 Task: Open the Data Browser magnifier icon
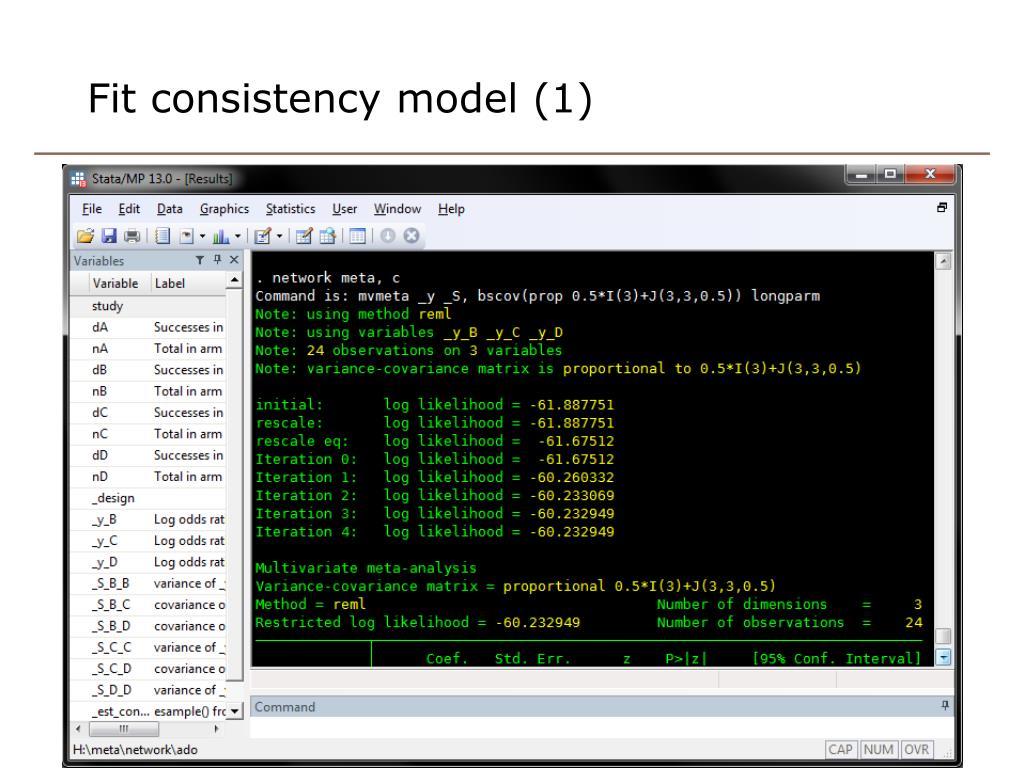tap(328, 236)
